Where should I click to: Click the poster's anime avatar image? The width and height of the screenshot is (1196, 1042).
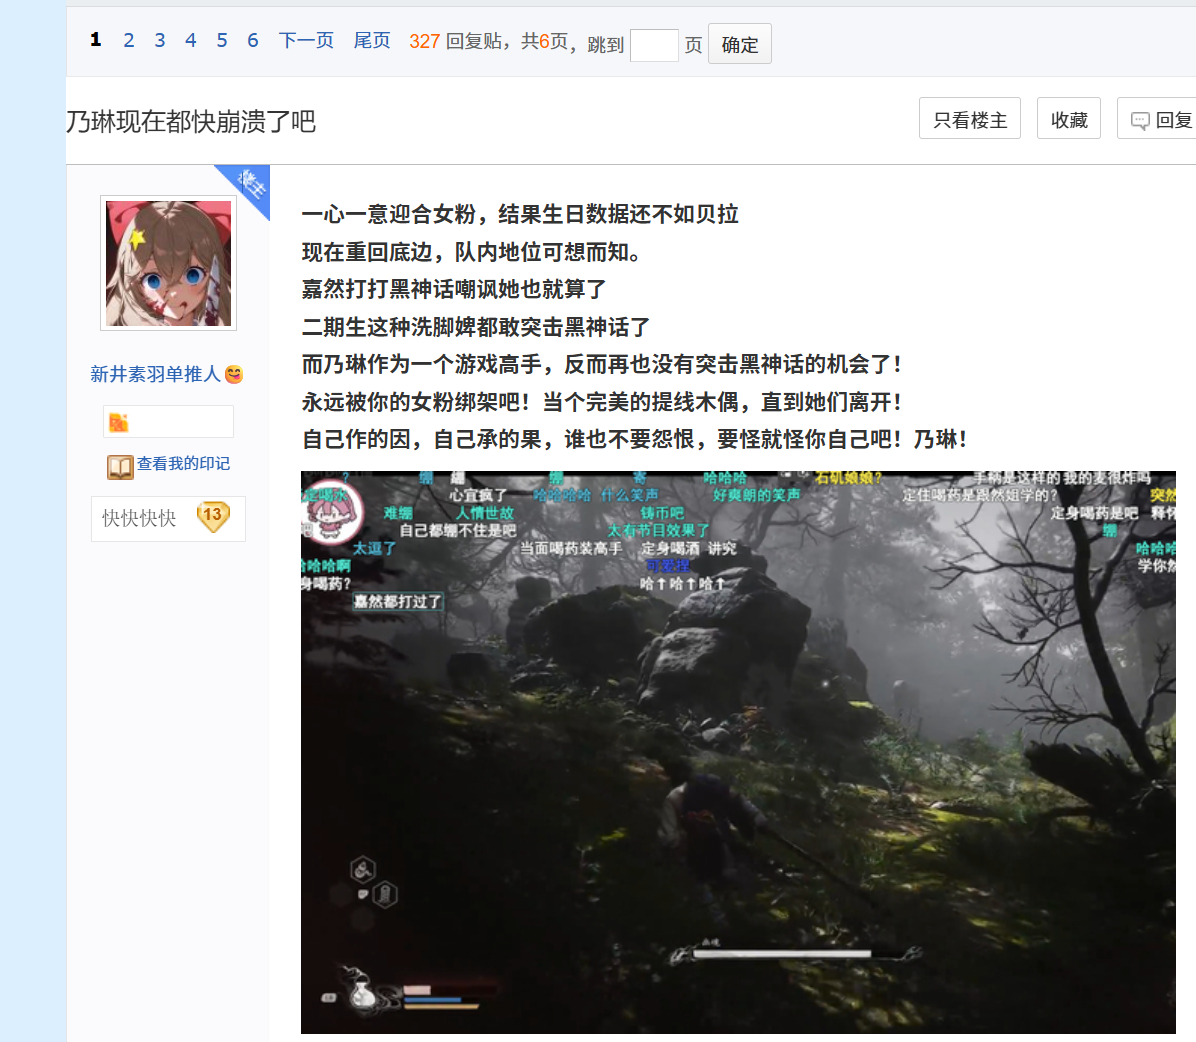(x=168, y=263)
